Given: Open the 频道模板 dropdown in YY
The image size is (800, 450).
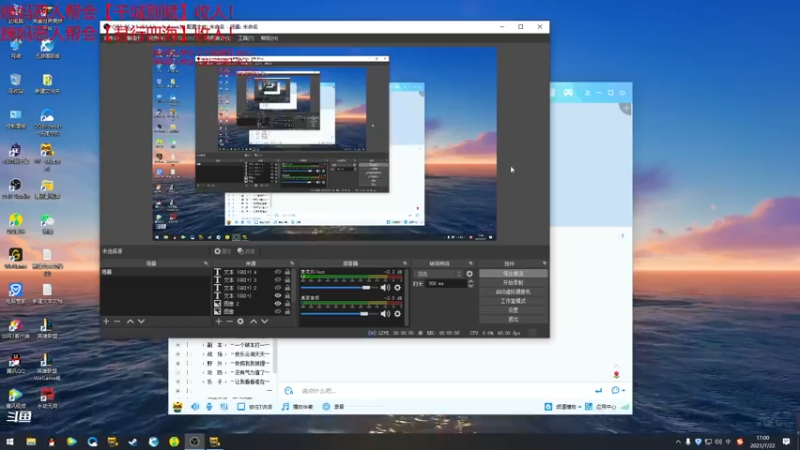Looking at the screenshot, I should tap(563, 407).
